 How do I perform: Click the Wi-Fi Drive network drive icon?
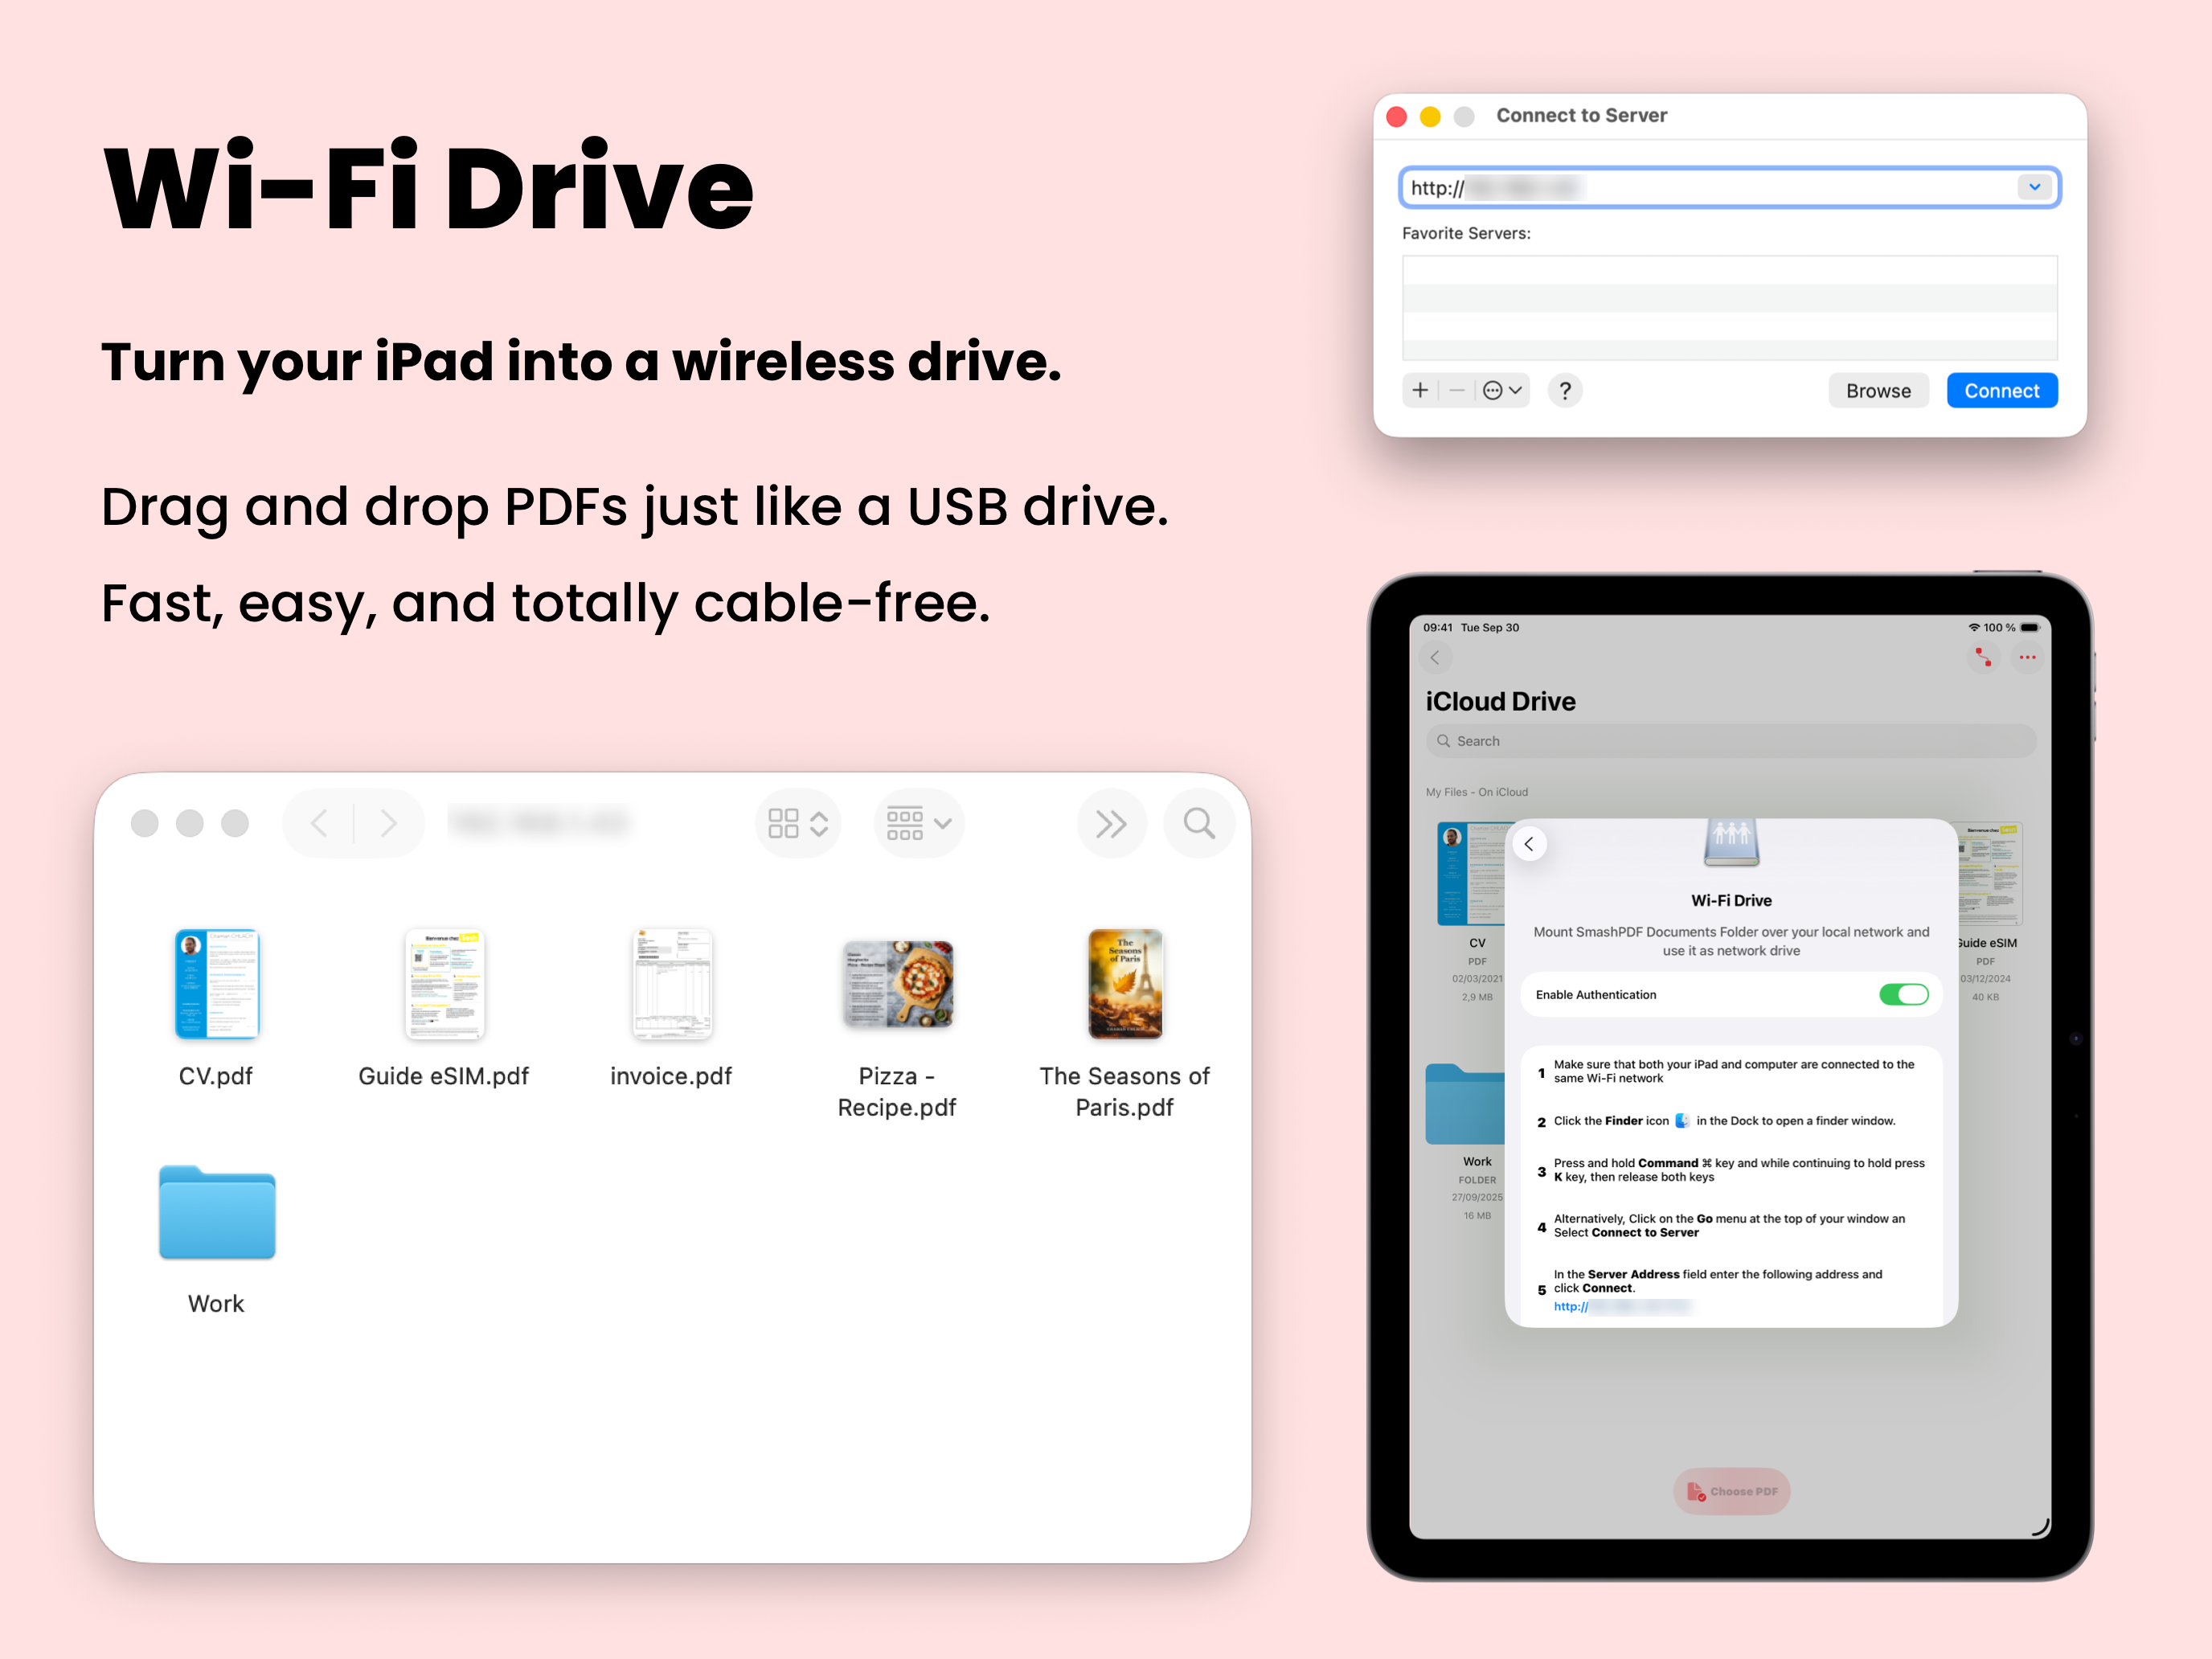click(1731, 842)
